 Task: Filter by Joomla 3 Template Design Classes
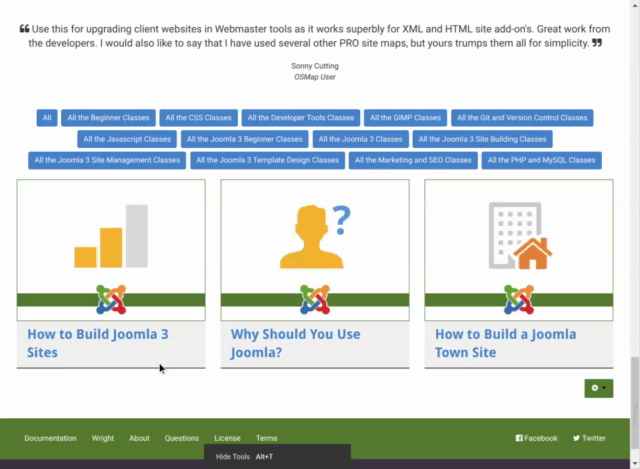click(x=267, y=160)
